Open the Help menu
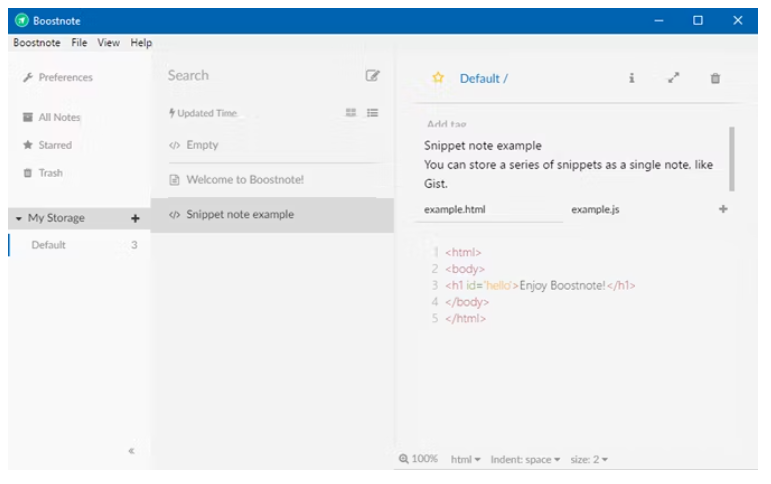The image size is (771, 484). coord(141,43)
